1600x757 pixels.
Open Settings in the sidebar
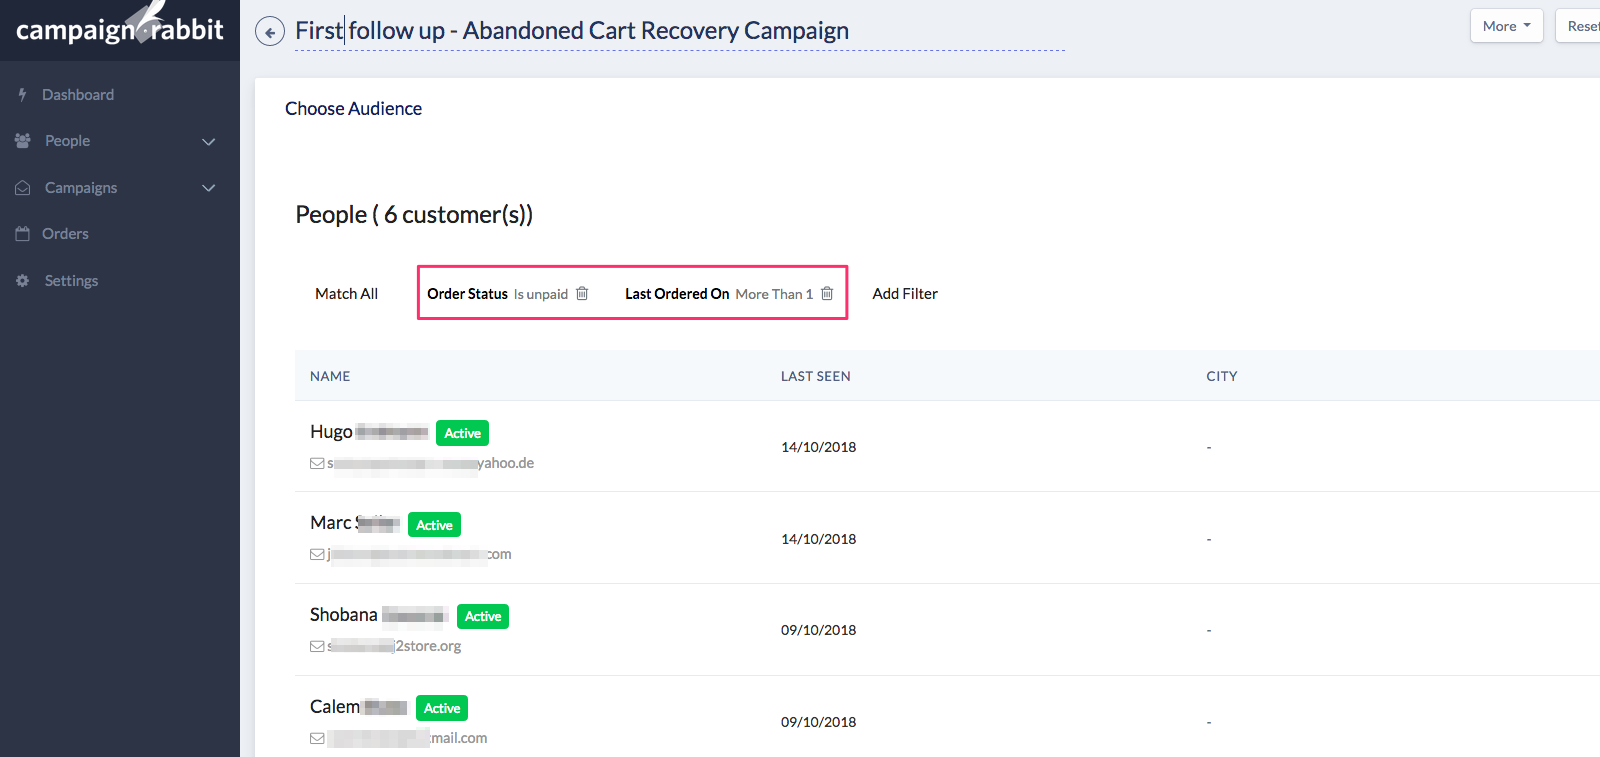tap(71, 281)
